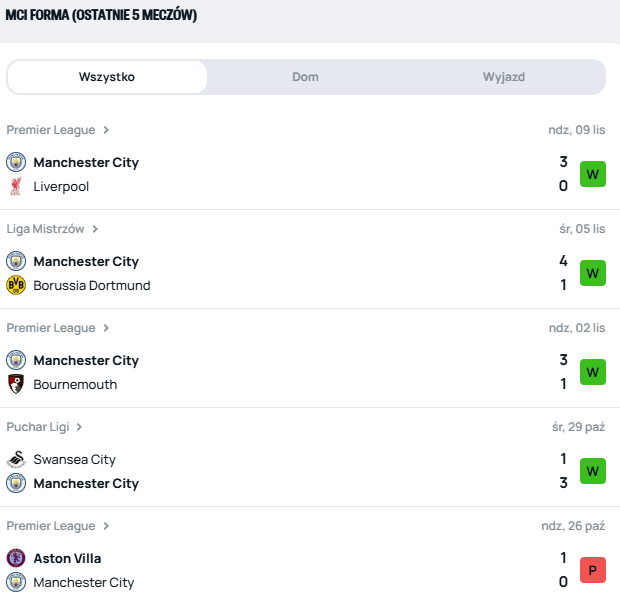The width and height of the screenshot is (620, 604).
Task: Open Premier League link above Aston Villa match
Action: 51,526
